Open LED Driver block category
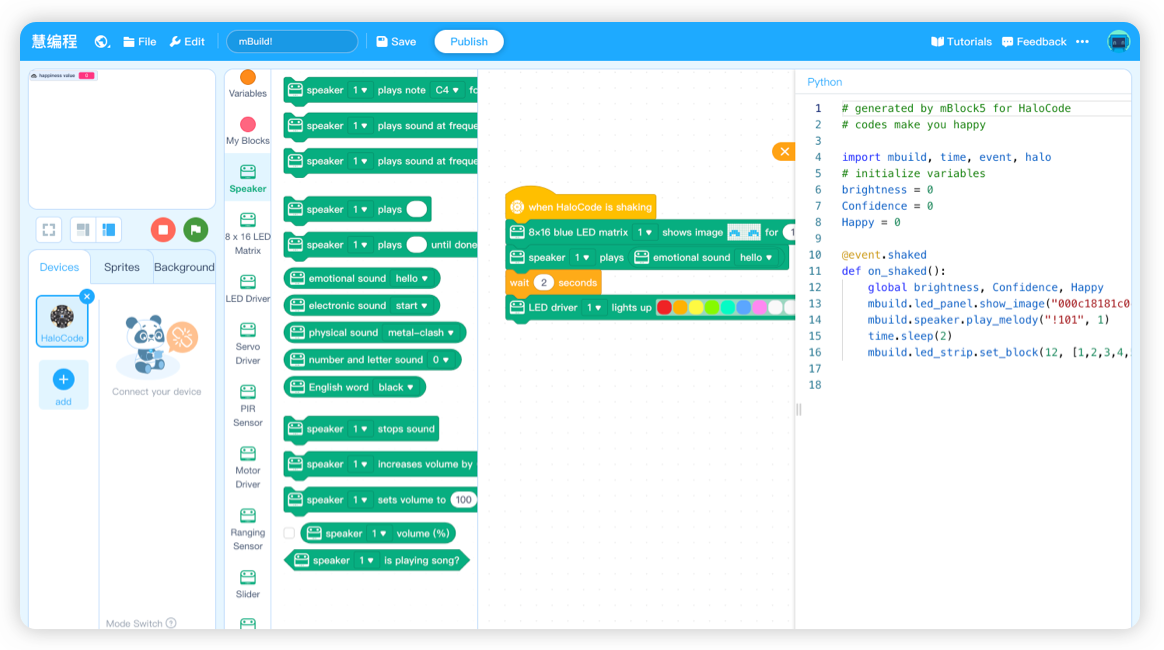Screen dimensions: 1164x650 (x=248, y=289)
